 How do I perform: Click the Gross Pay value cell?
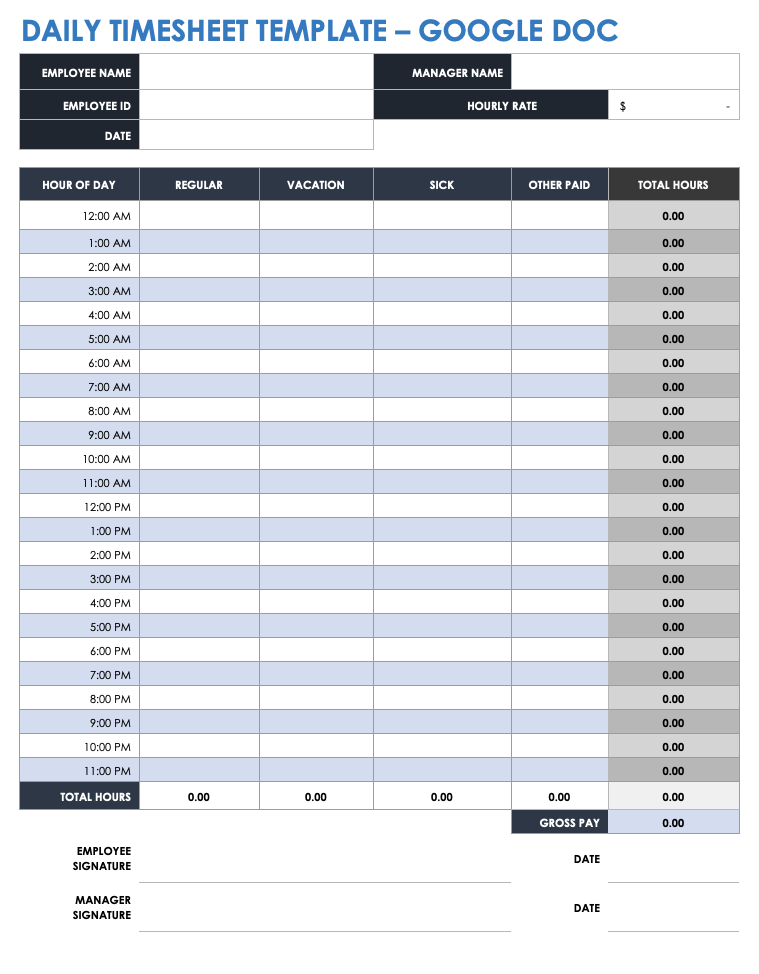tap(673, 823)
